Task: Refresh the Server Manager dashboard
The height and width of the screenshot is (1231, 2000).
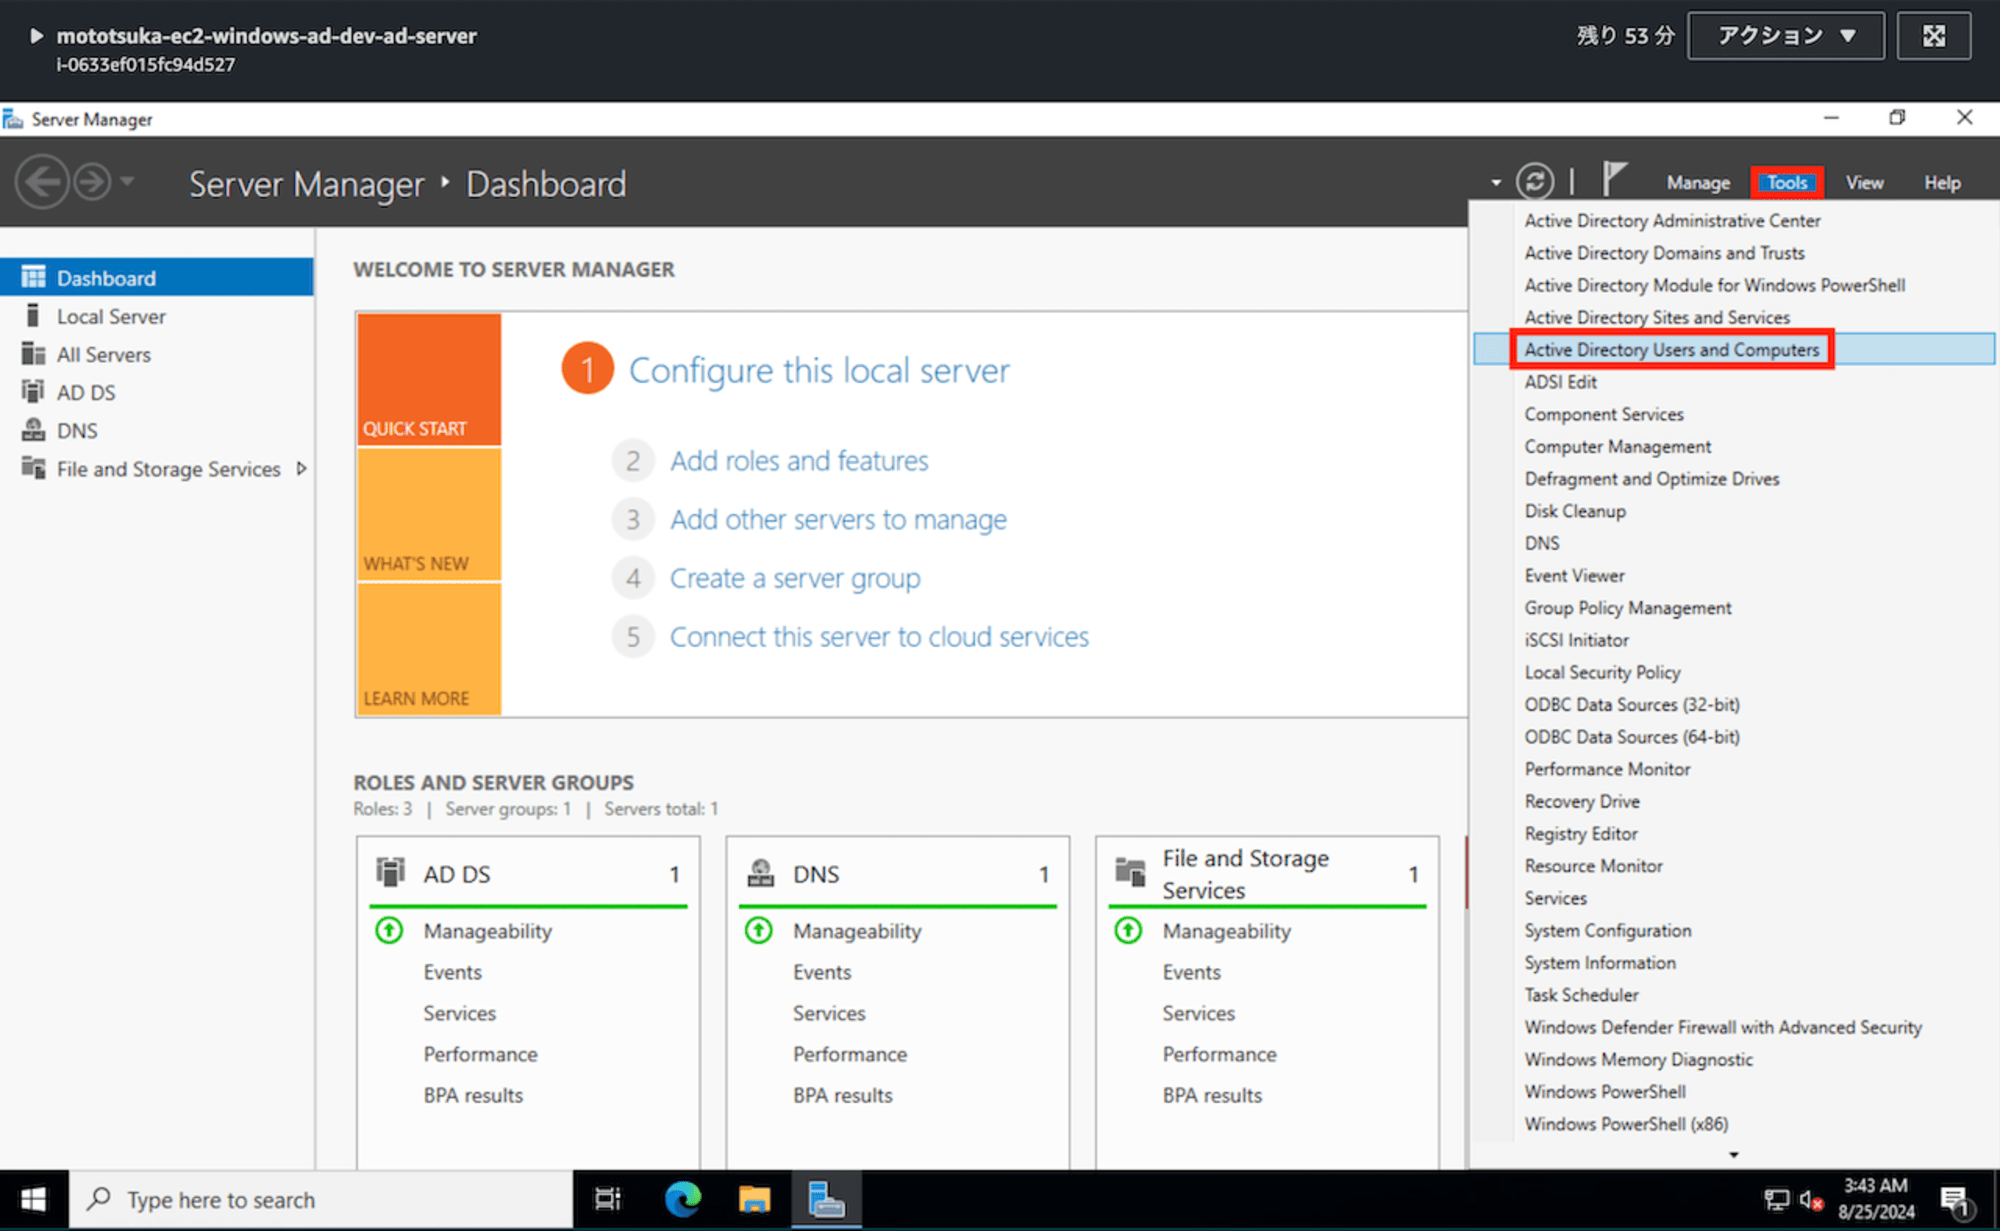Action: click(x=1535, y=182)
